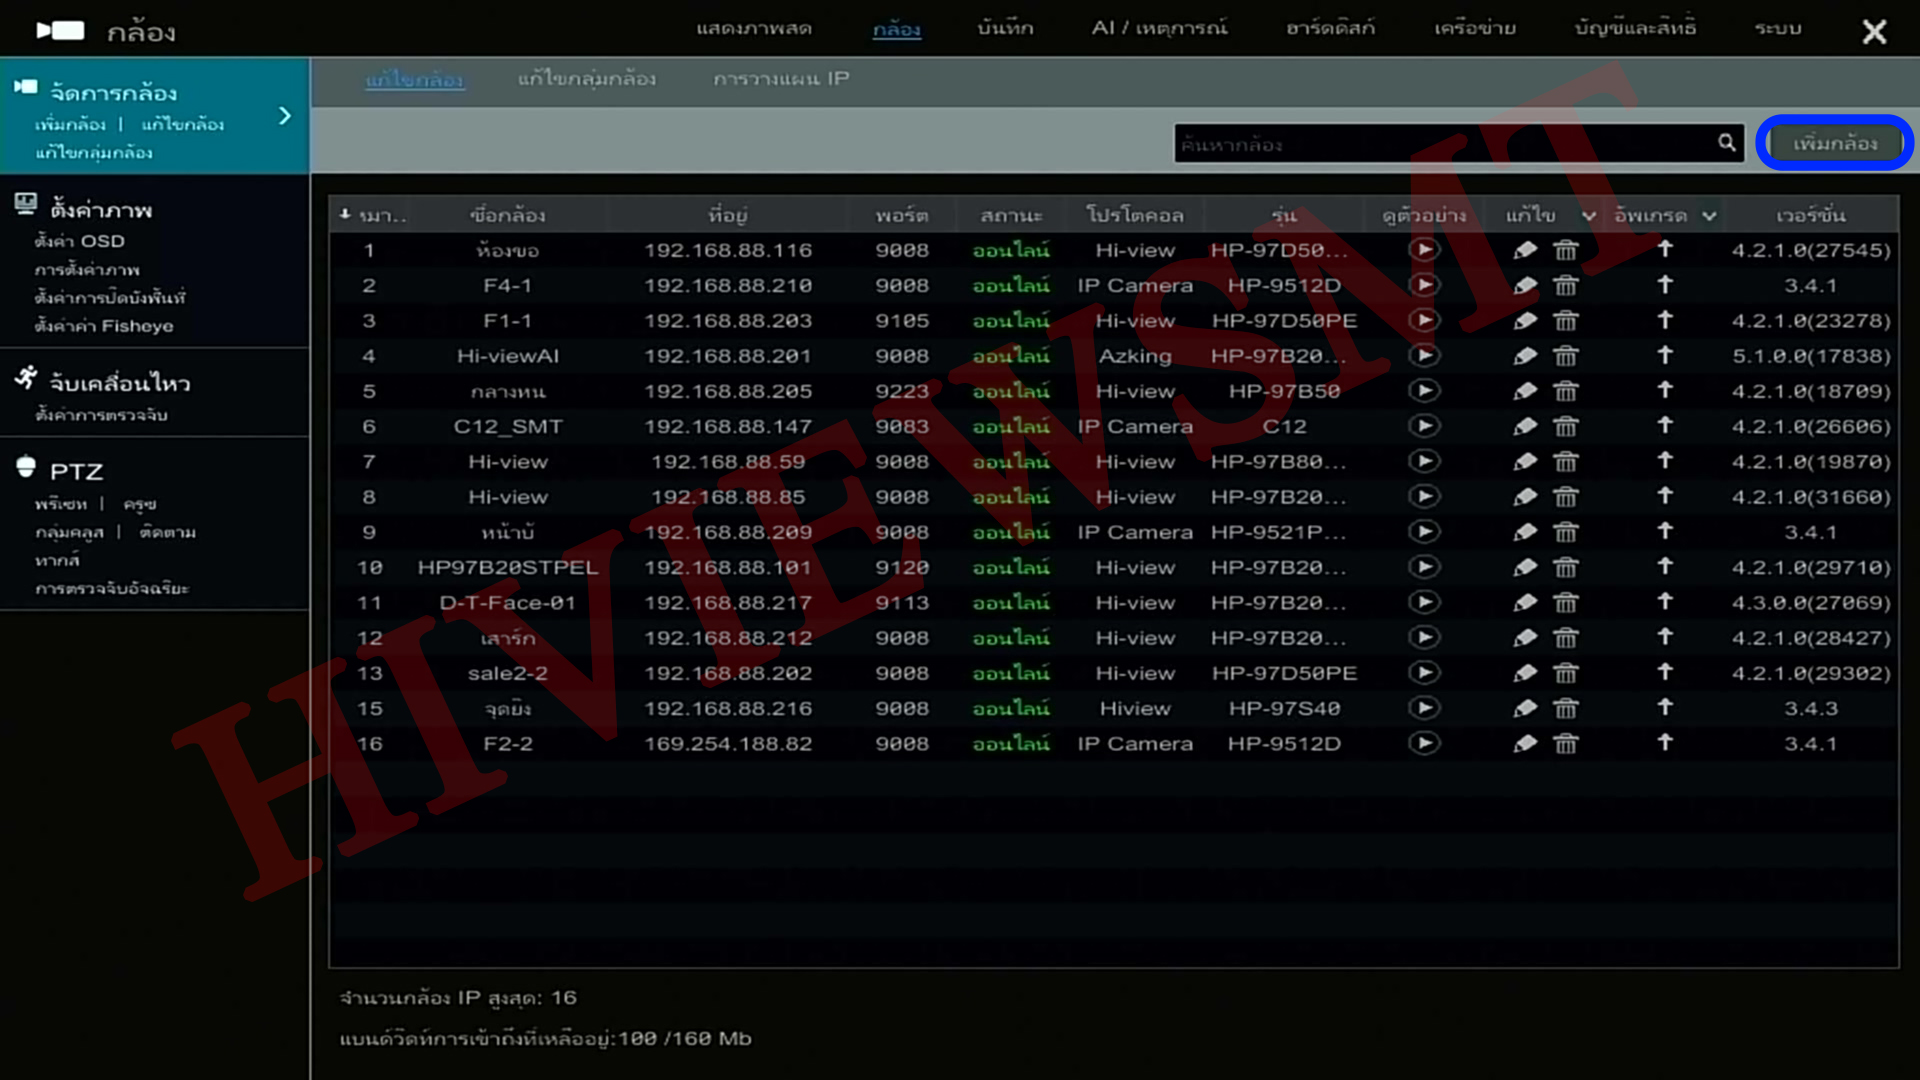Open the IP planning tab

(781, 79)
